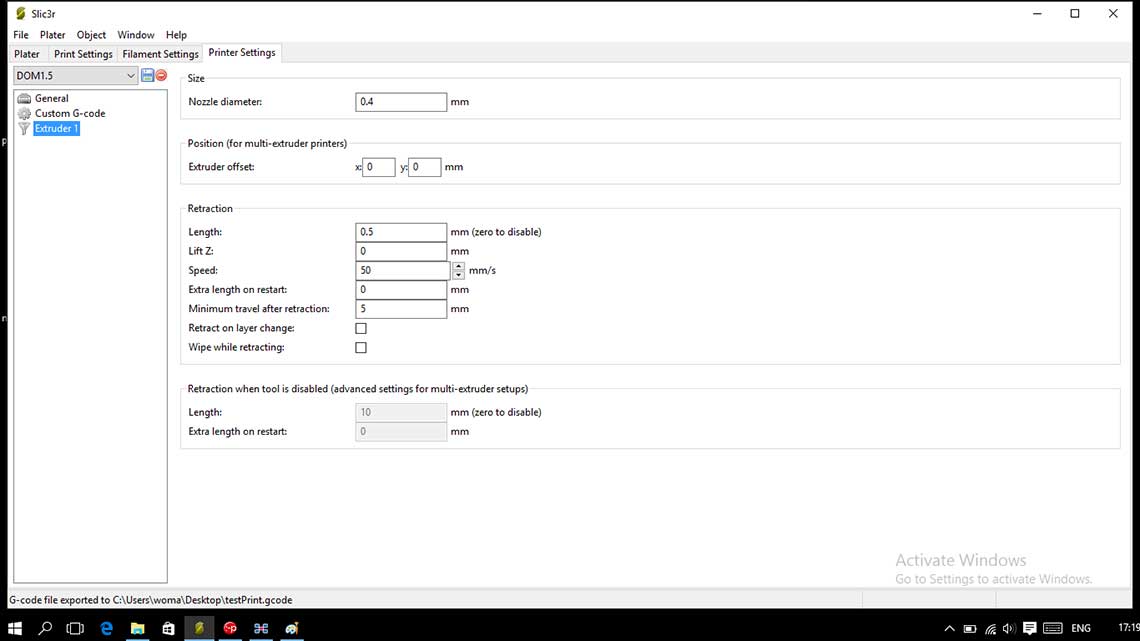This screenshot has height=641, width=1140.
Task: Open Microsoft Store from taskbar
Action: click(168, 629)
